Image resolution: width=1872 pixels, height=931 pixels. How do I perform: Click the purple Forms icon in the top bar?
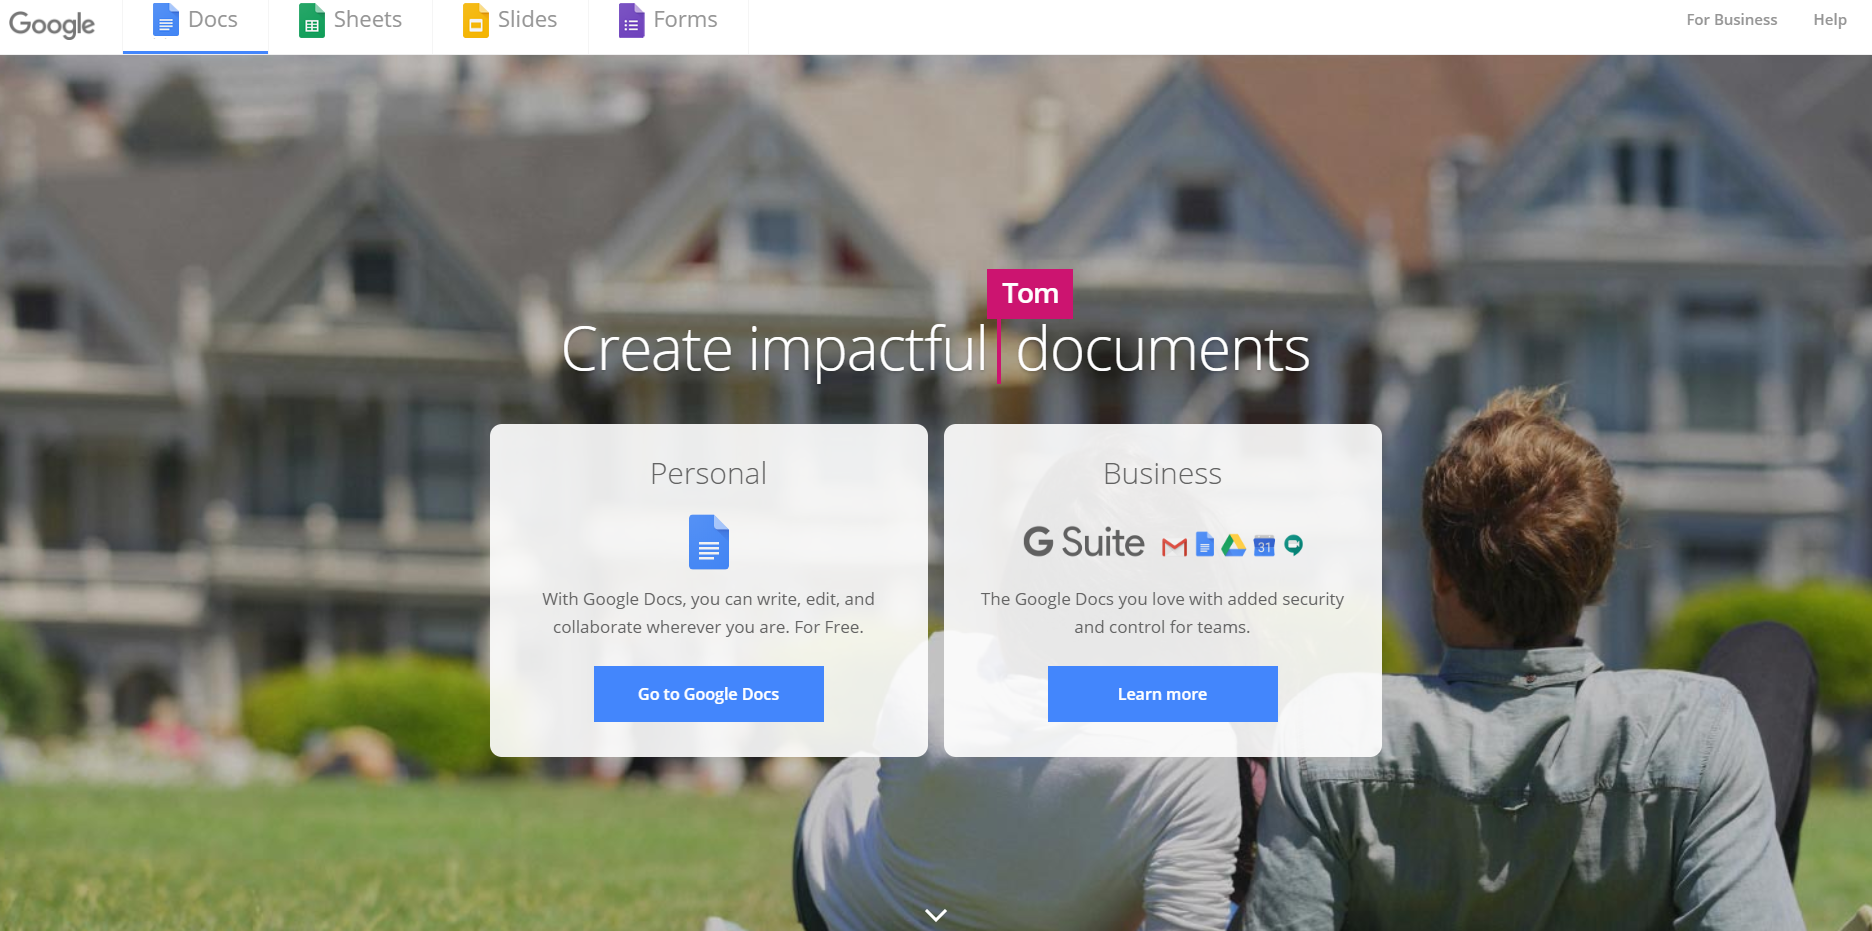pyautogui.click(x=629, y=19)
